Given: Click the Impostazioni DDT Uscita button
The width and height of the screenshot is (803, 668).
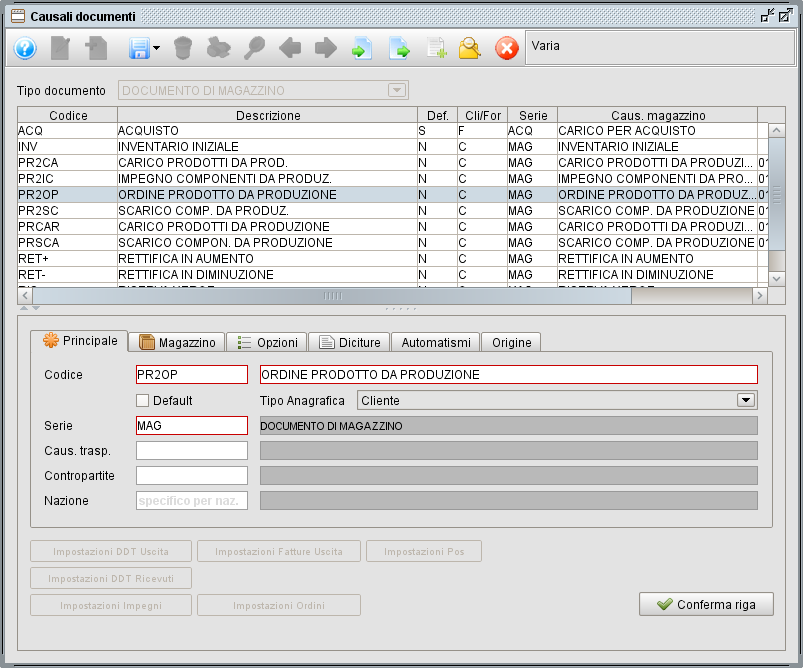Looking at the screenshot, I should point(110,551).
